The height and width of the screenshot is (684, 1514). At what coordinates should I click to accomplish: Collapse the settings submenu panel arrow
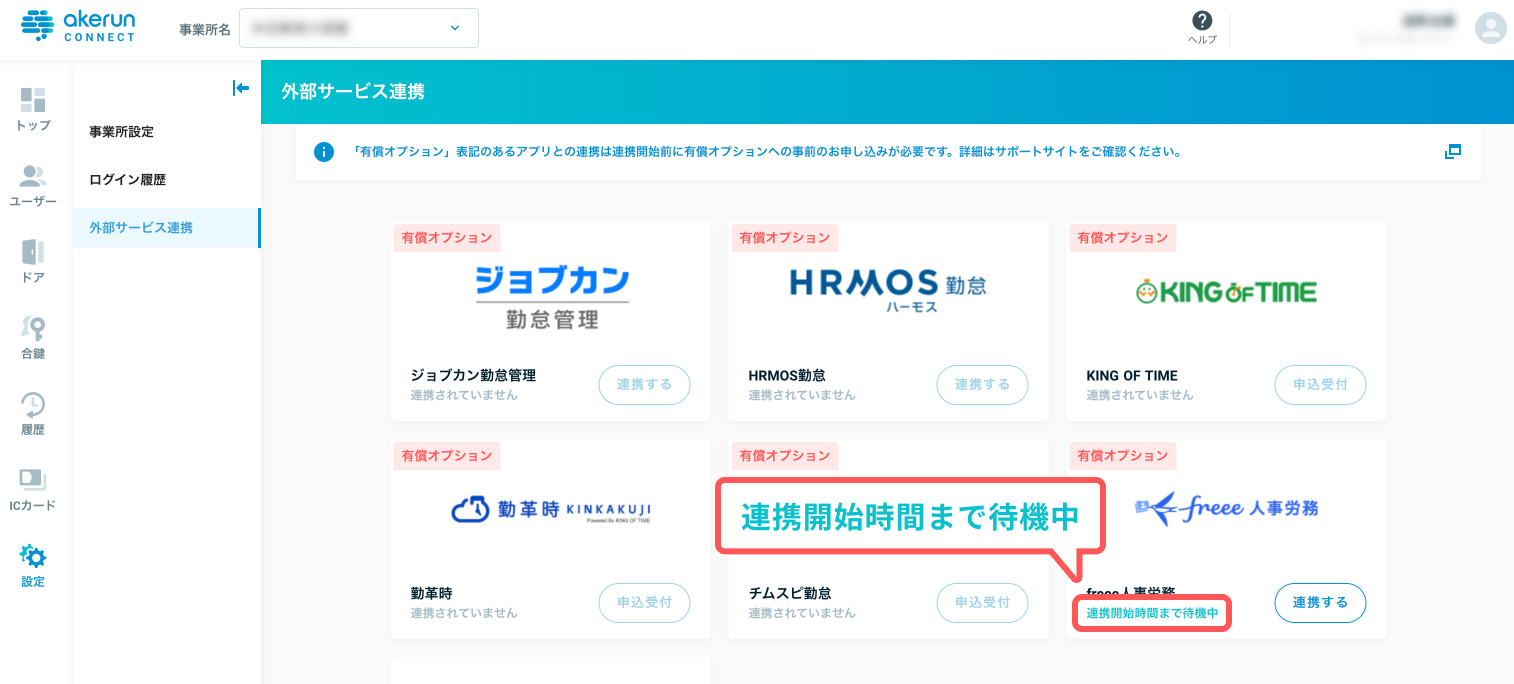tap(240, 88)
